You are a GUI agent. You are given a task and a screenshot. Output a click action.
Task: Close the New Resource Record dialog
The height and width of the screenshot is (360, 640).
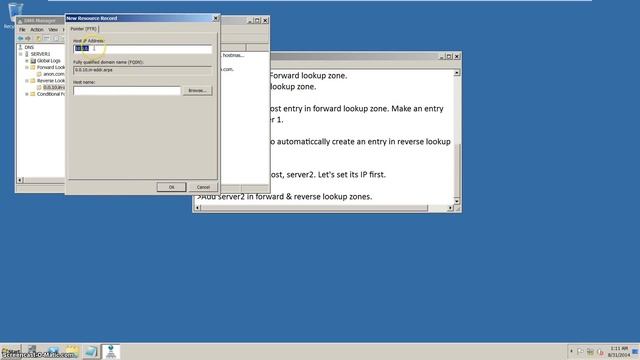216,18
